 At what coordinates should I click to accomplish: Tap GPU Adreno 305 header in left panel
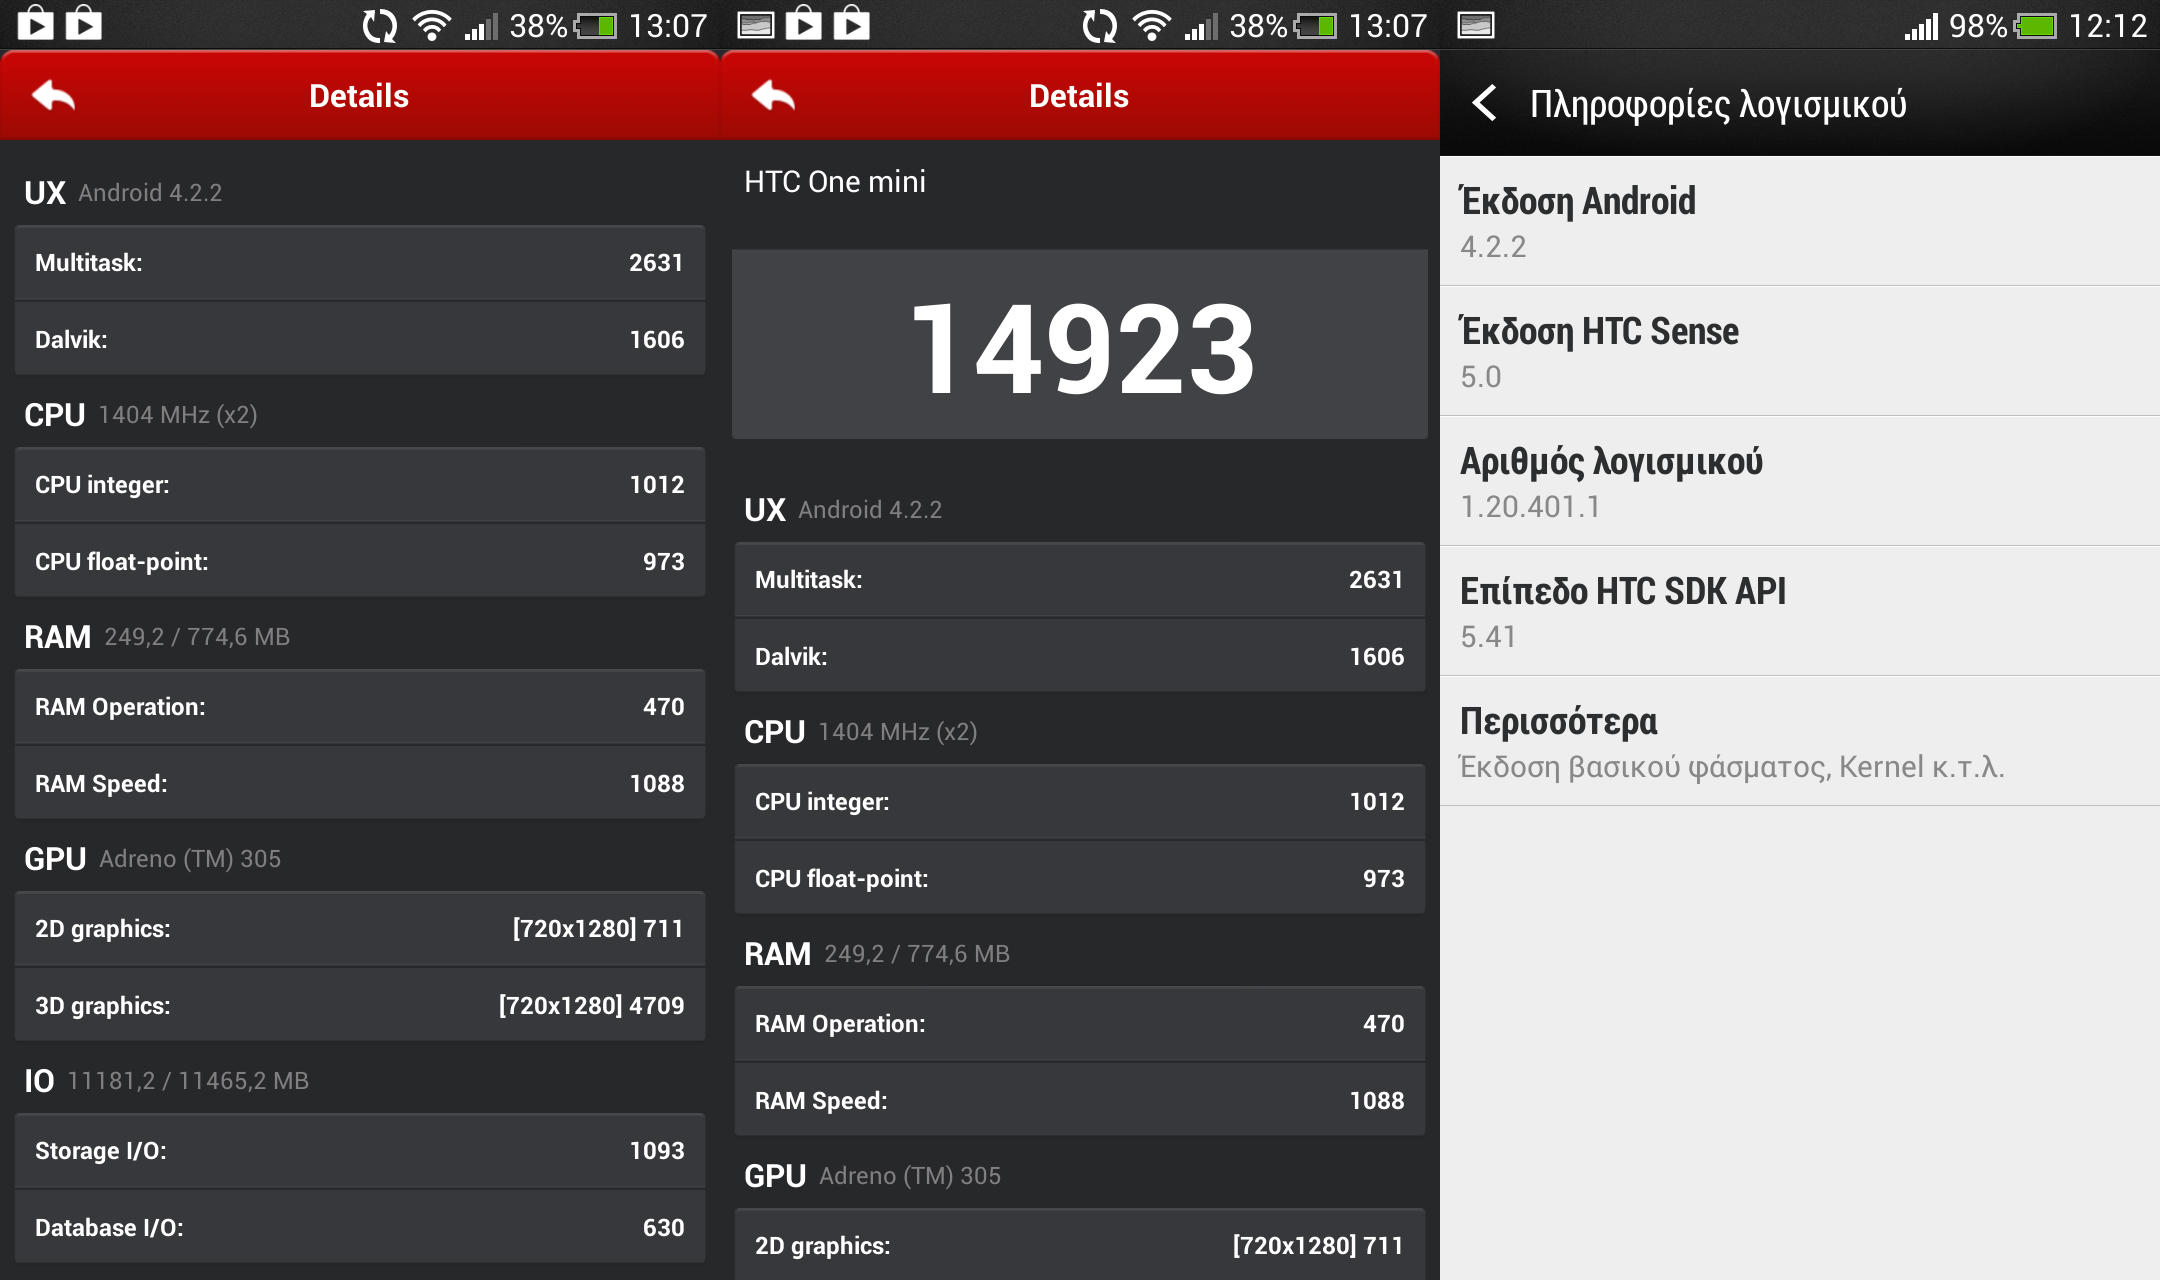(x=153, y=858)
